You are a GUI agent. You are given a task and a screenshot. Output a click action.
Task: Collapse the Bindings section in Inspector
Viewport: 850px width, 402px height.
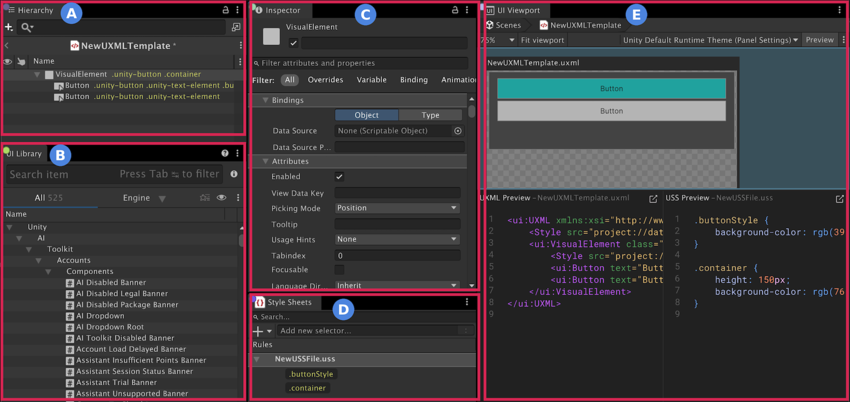click(266, 100)
